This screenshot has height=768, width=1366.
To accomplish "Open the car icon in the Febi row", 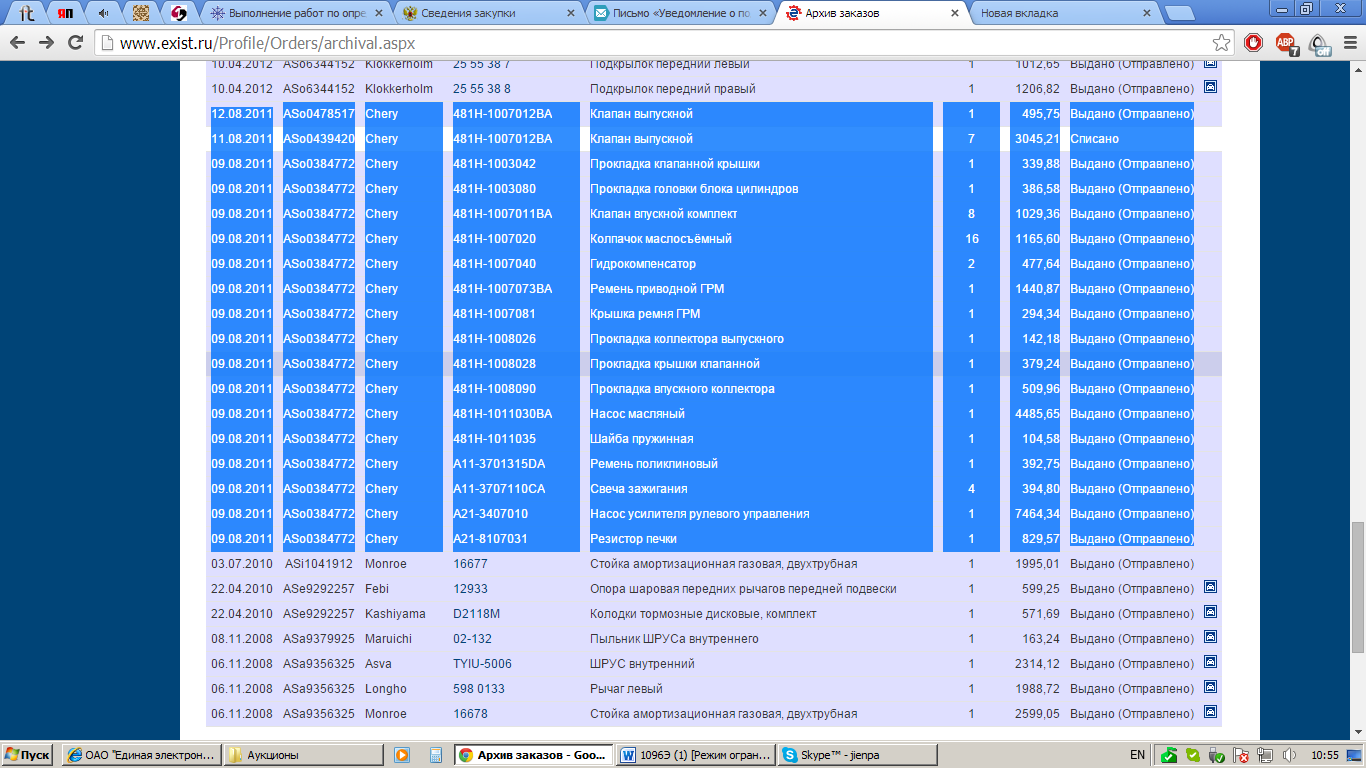I will [x=1209, y=587].
